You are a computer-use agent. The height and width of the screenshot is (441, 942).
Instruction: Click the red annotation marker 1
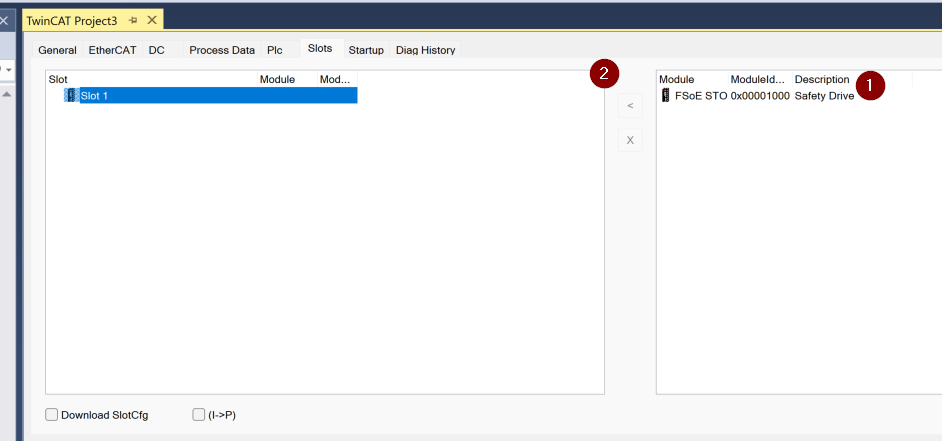[870, 86]
